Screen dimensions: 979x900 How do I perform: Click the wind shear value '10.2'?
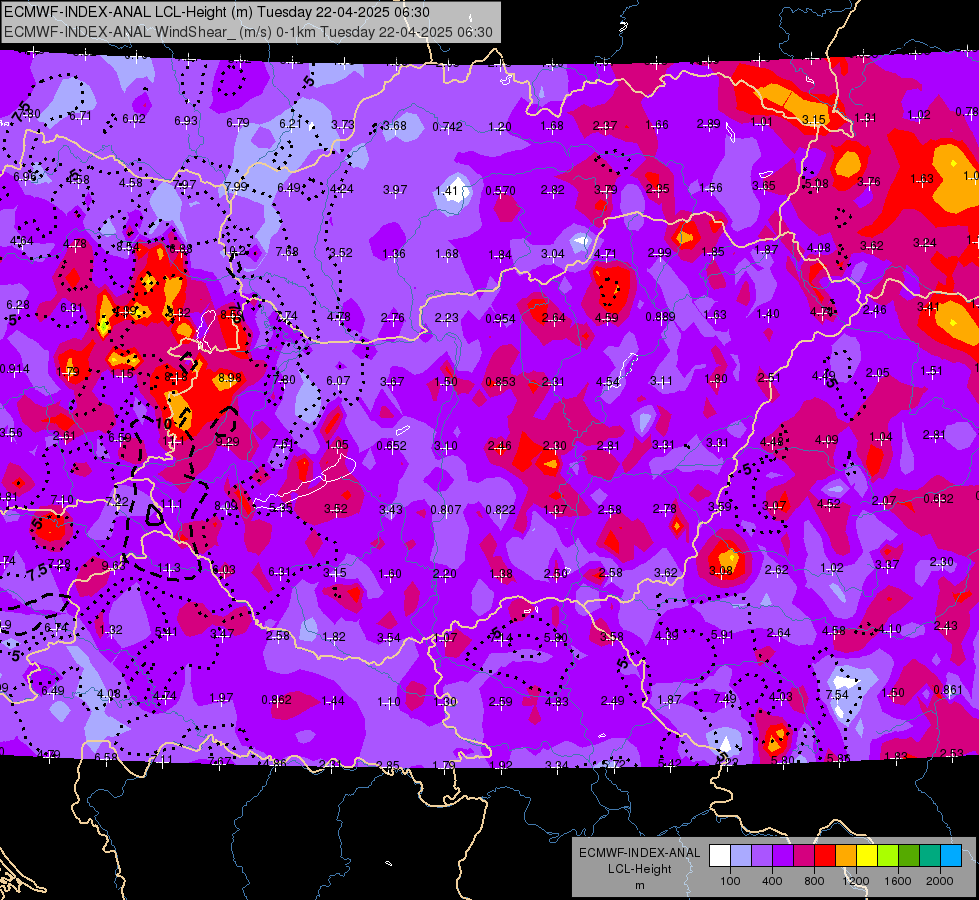pos(234,250)
